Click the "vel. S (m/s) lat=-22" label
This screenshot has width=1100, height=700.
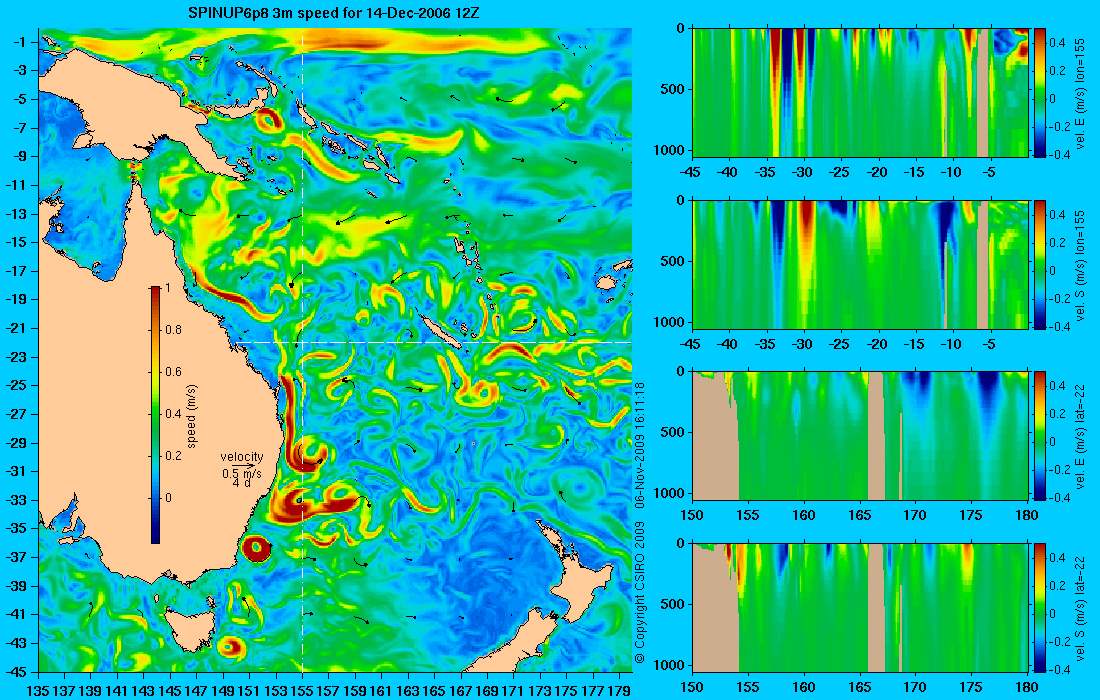1080,608
